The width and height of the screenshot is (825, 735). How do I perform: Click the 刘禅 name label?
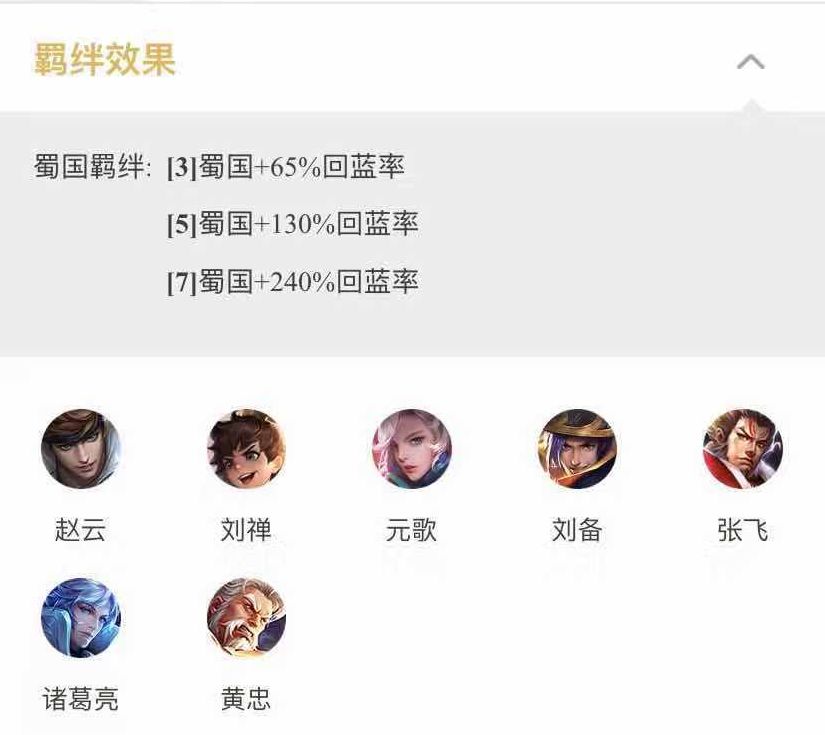(246, 530)
